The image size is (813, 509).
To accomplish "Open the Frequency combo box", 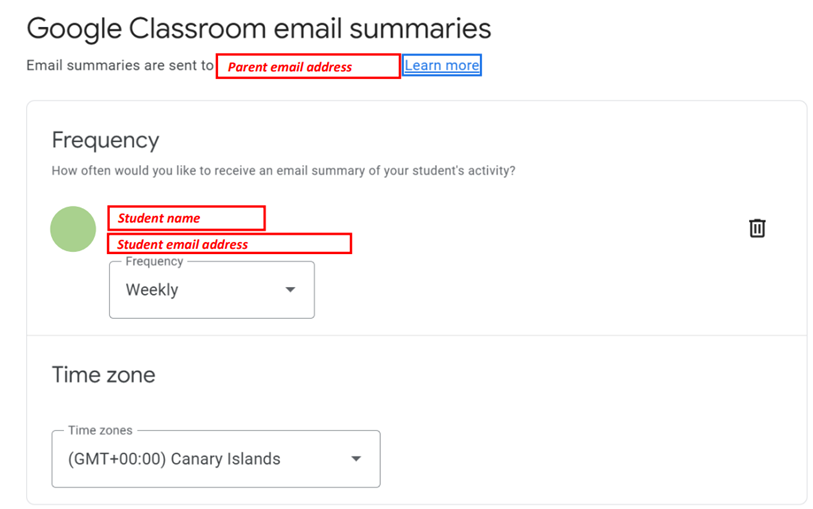I will pos(211,290).
